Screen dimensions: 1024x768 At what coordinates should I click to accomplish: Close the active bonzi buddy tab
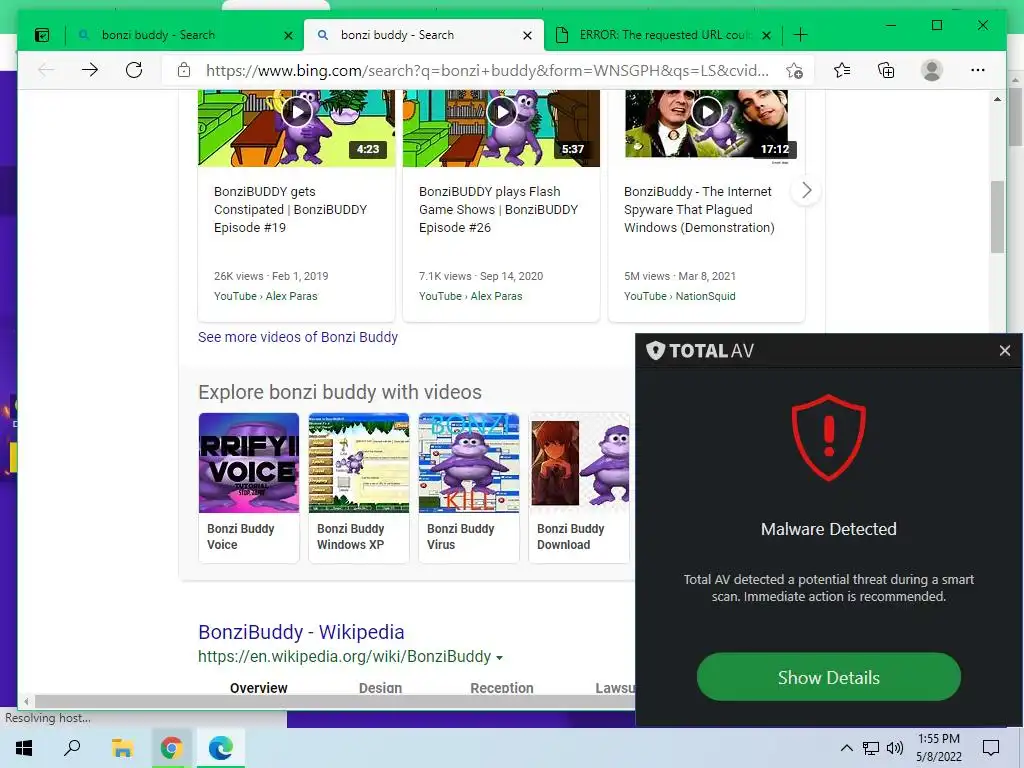pyautogui.click(x=527, y=35)
